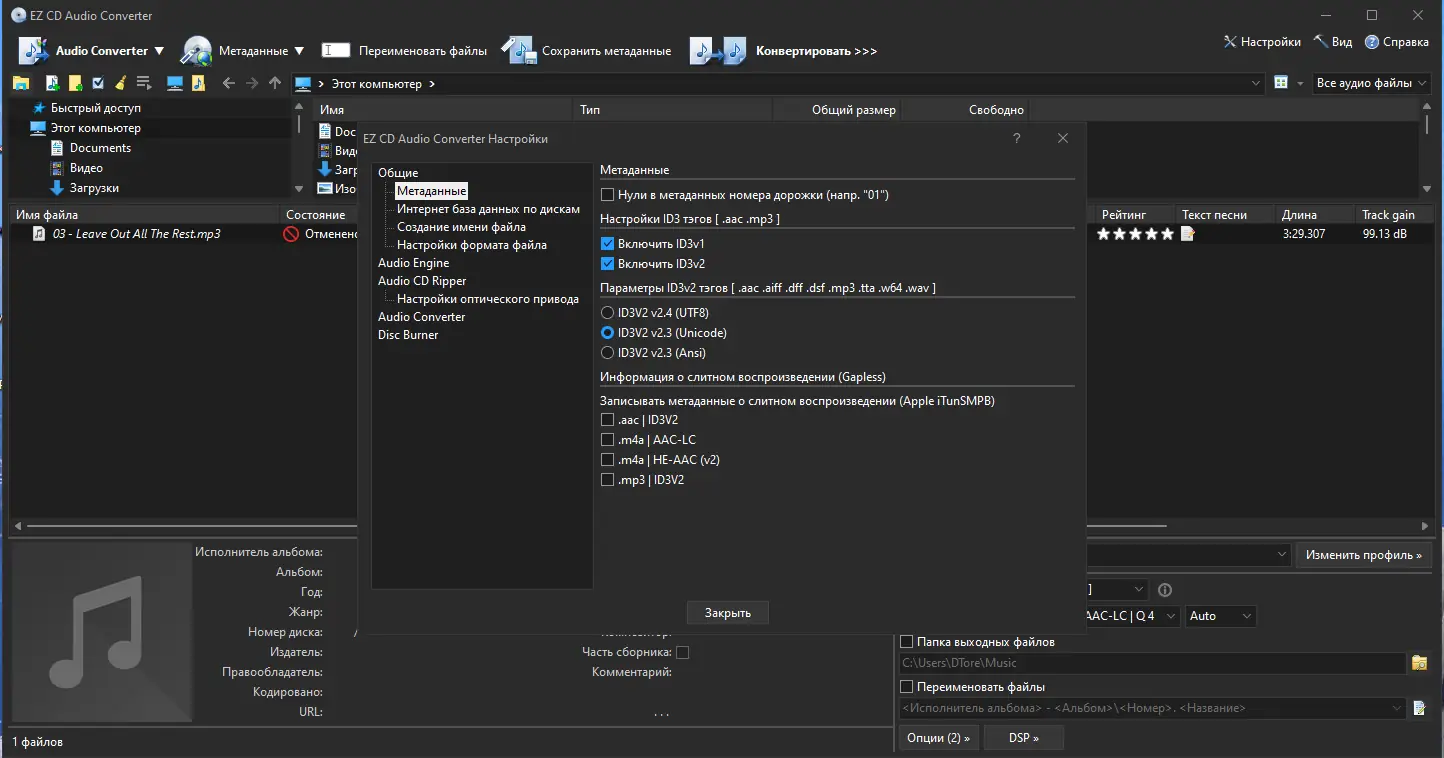1444x758 pixels.
Task: Click the Select All checkmark toolbar icon
Action: click(98, 82)
